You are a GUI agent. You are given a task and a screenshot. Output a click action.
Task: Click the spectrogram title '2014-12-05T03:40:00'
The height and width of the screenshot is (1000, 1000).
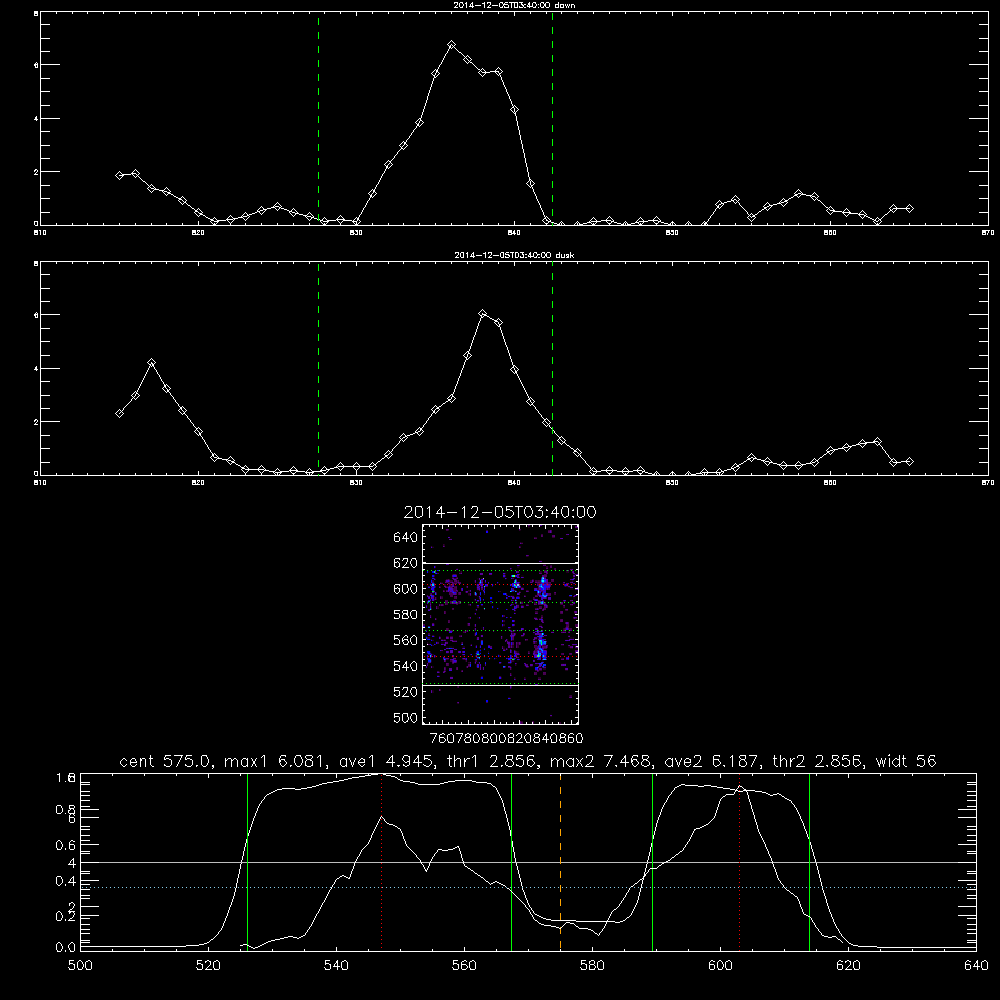click(x=500, y=512)
